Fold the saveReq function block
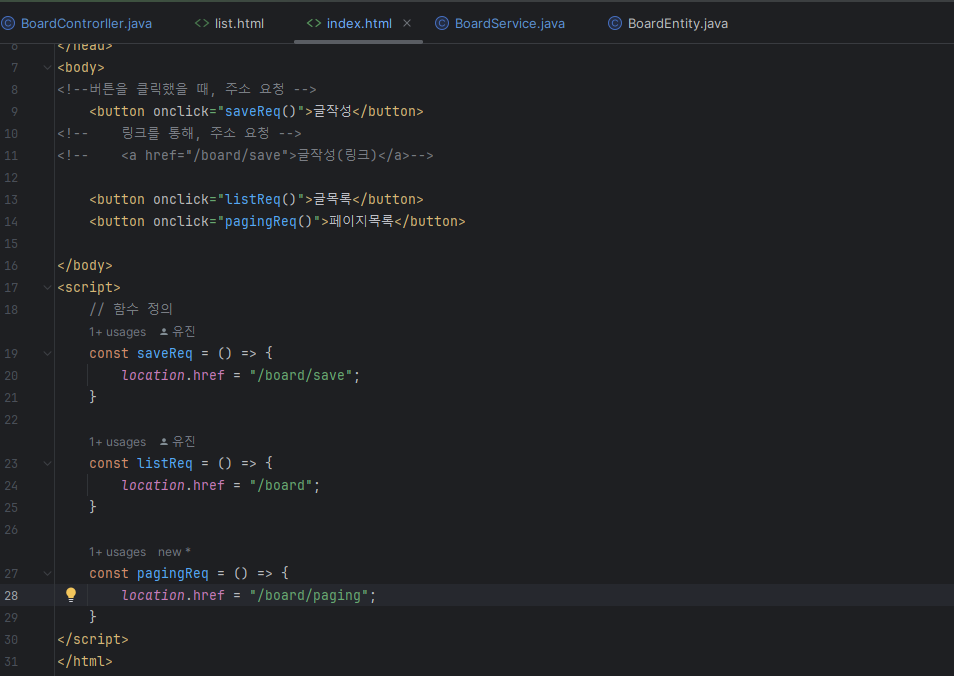The height and width of the screenshot is (676, 954). click(x=47, y=354)
